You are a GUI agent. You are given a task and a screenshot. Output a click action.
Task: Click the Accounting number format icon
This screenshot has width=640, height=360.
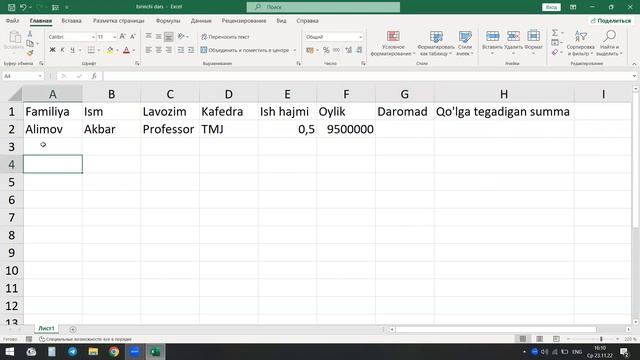click(310, 50)
